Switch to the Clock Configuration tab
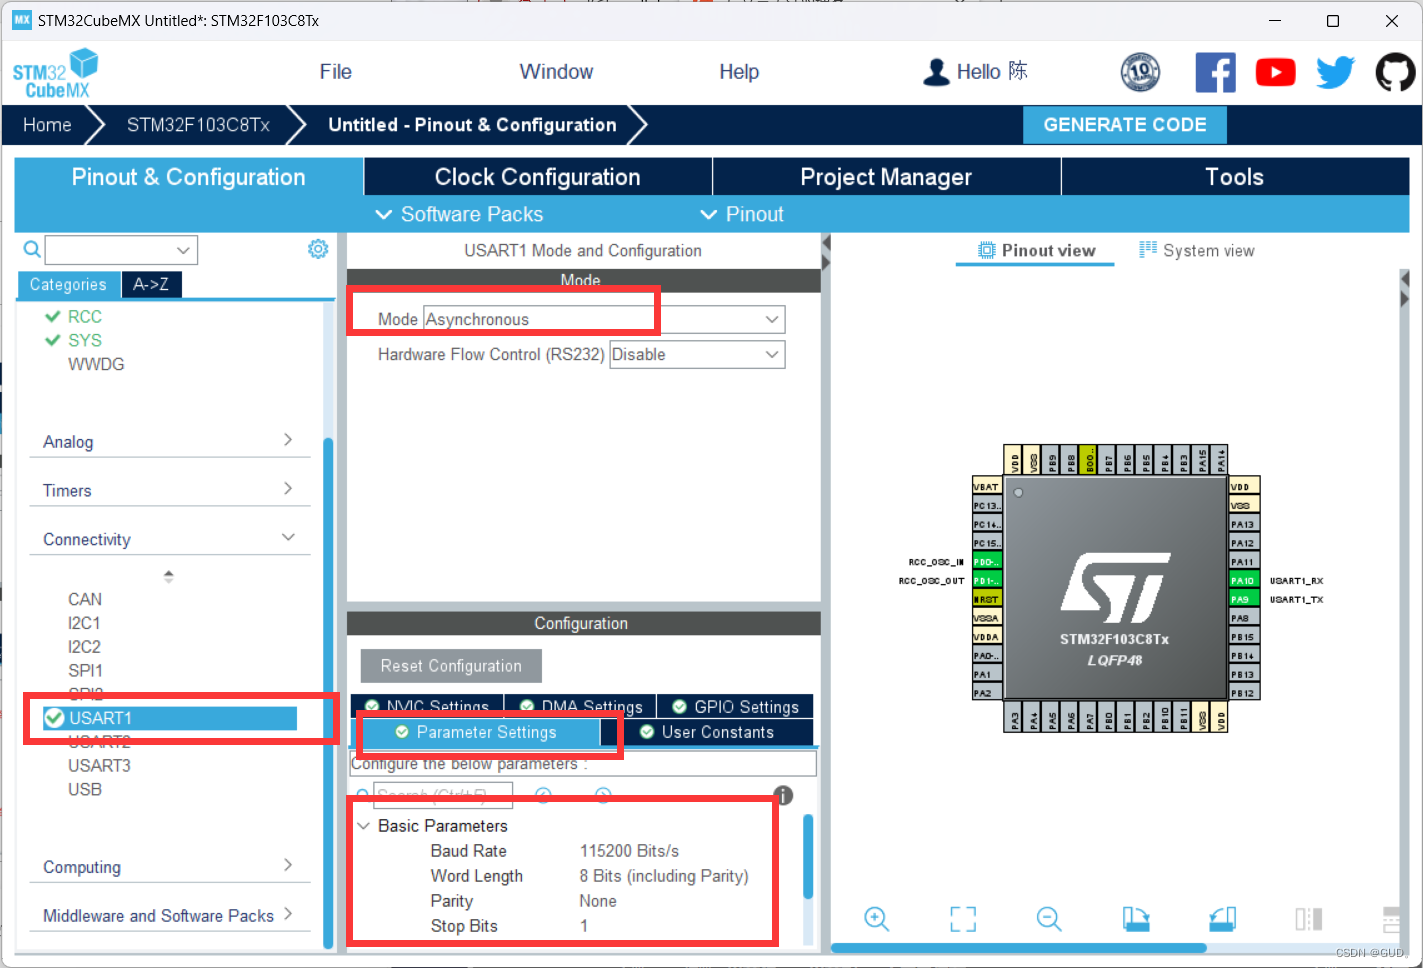This screenshot has width=1423, height=968. (538, 177)
